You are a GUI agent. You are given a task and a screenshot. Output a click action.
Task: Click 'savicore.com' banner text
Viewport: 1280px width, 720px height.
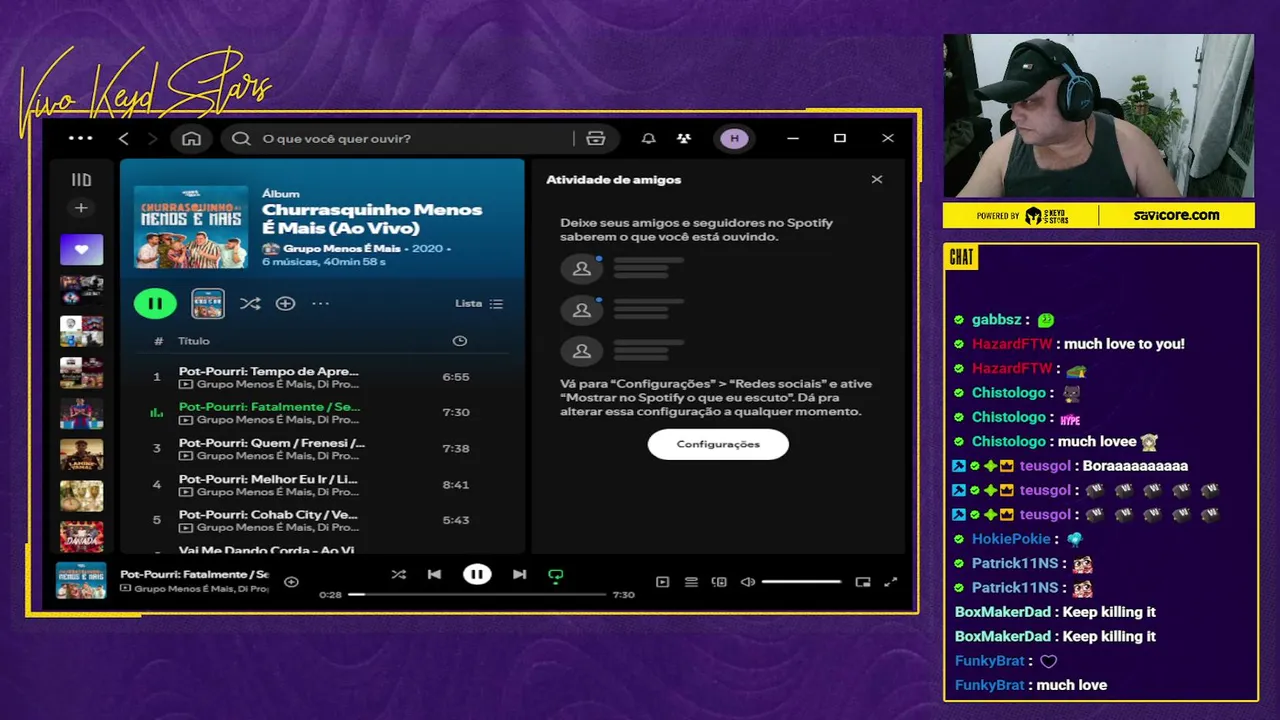click(x=1176, y=215)
